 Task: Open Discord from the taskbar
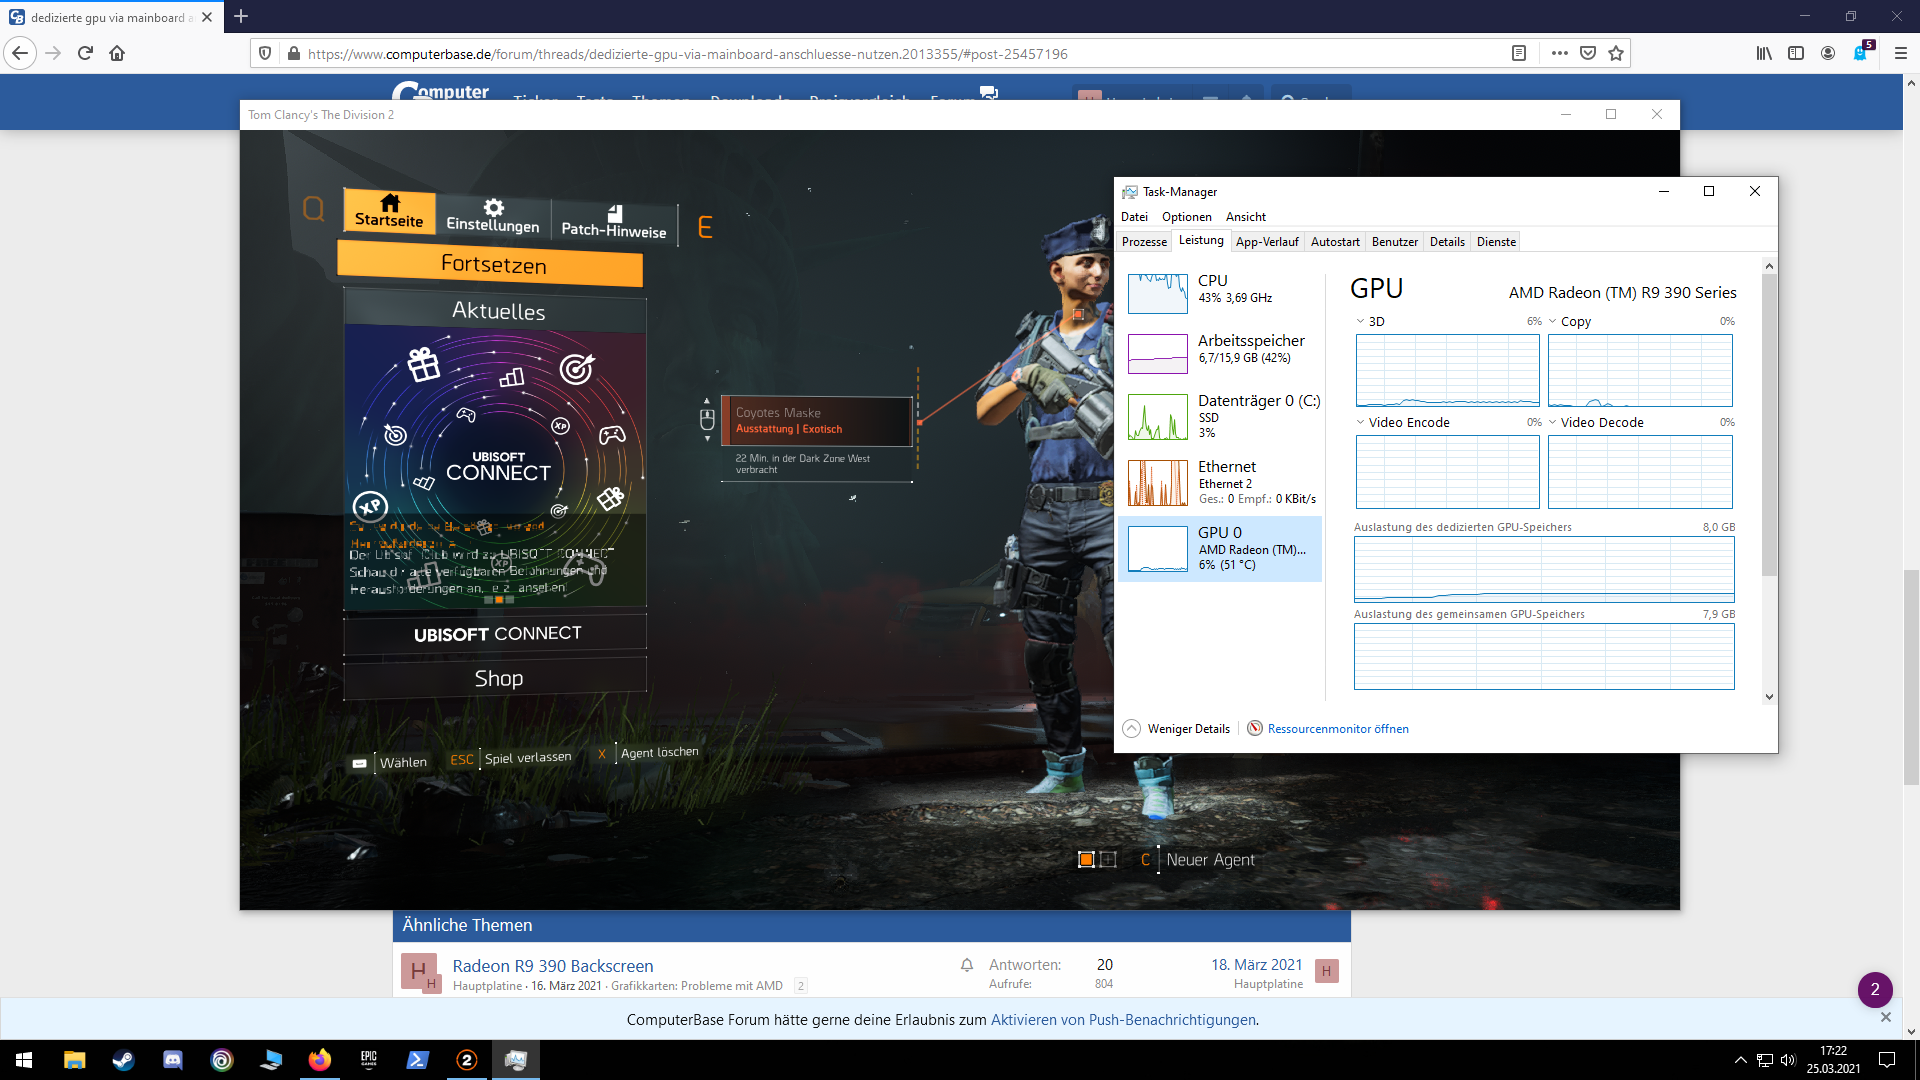point(172,1060)
